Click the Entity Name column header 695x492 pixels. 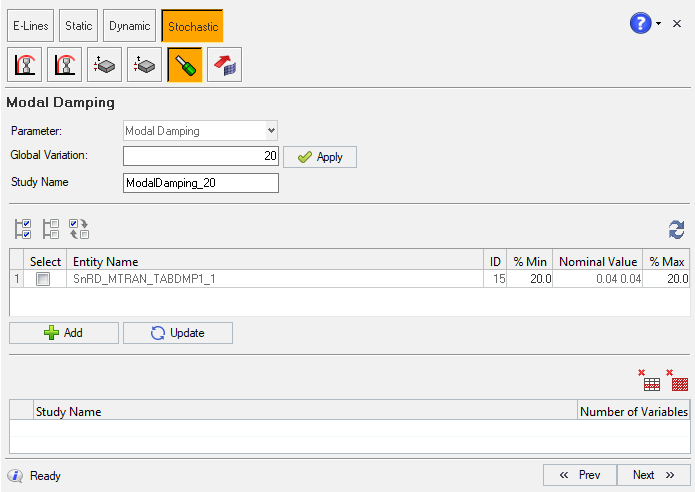[275, 262]
